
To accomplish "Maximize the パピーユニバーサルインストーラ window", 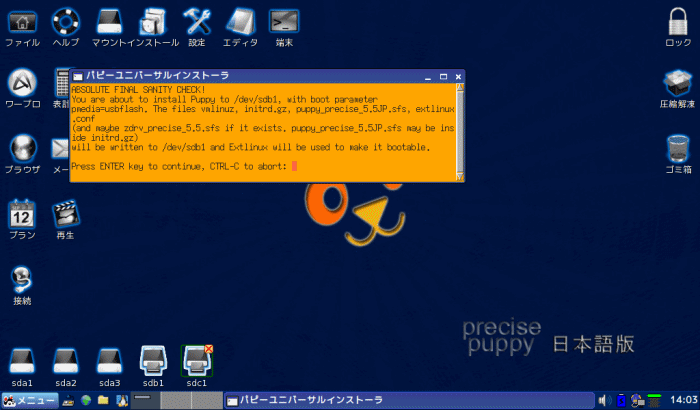I will (443, 77).
